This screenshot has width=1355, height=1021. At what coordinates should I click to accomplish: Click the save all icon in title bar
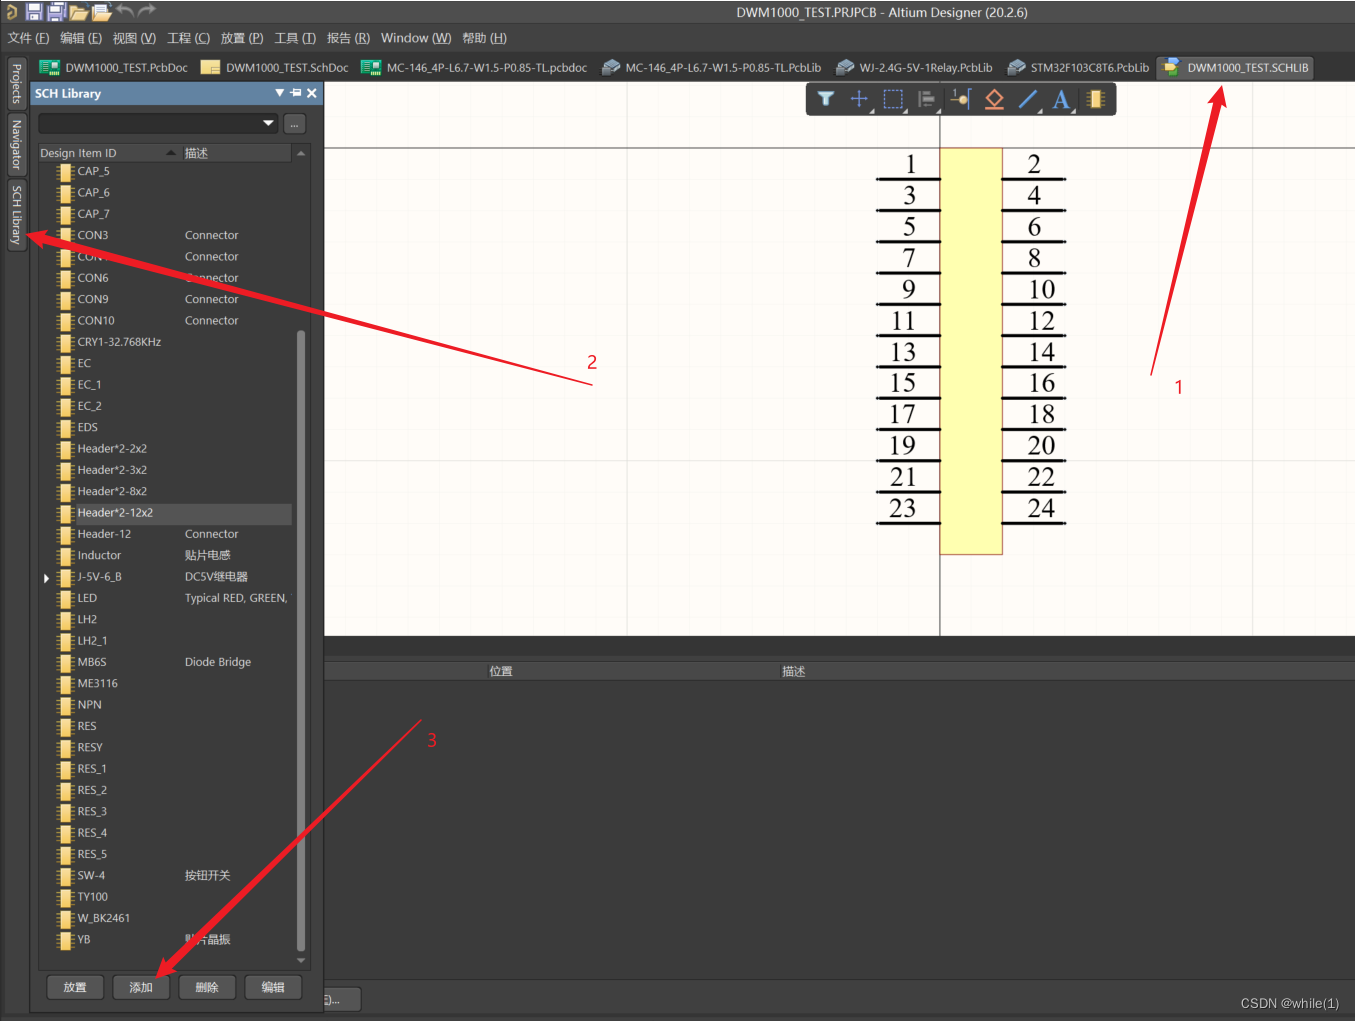[56, 12]
